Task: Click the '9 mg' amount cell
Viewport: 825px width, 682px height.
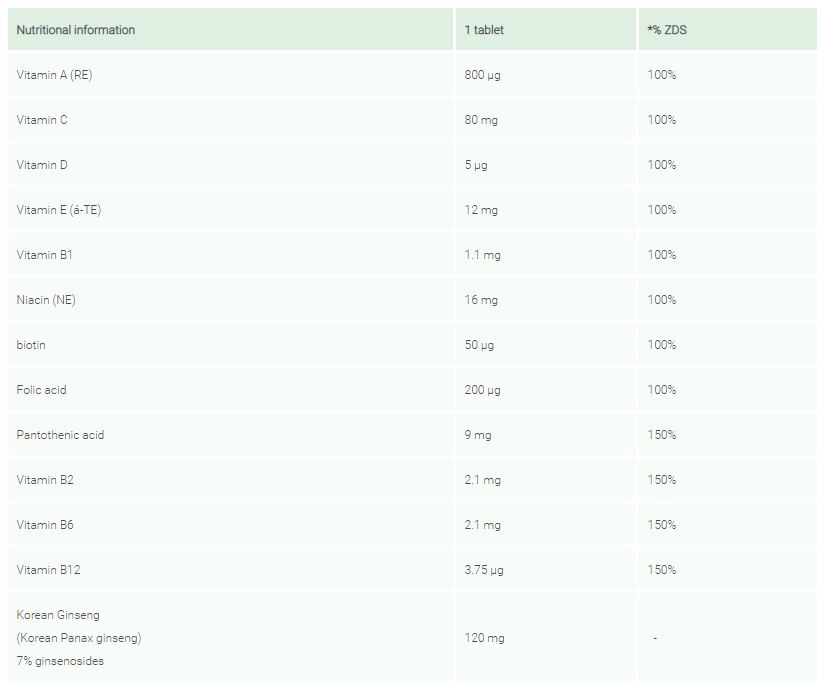Action: coord(478,435)
